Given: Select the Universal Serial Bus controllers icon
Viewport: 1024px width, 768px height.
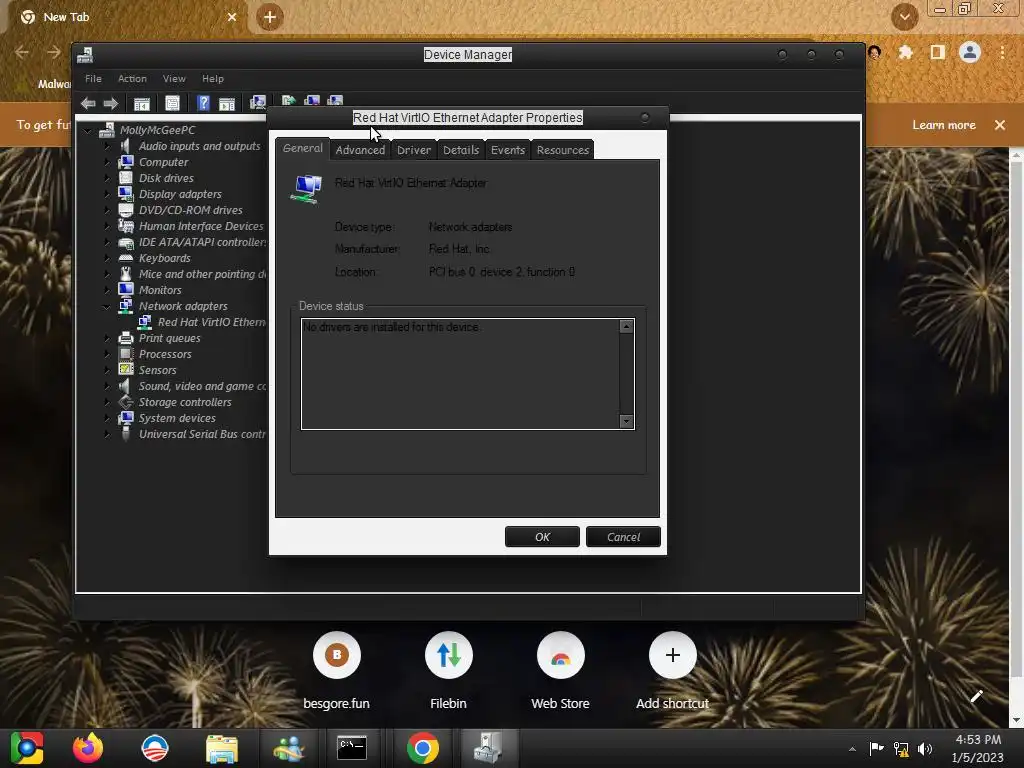Looking at the screenshot, I should [125, 434].
